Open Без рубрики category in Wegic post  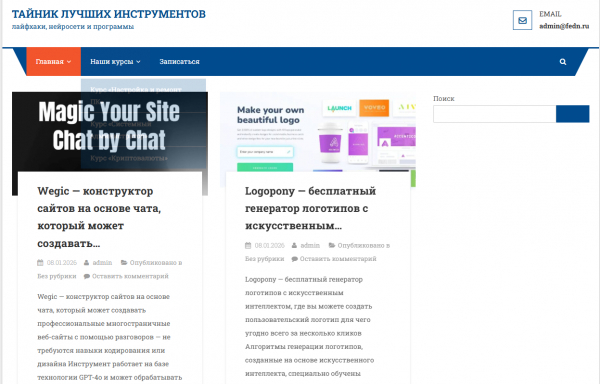[x=57, y=276]
